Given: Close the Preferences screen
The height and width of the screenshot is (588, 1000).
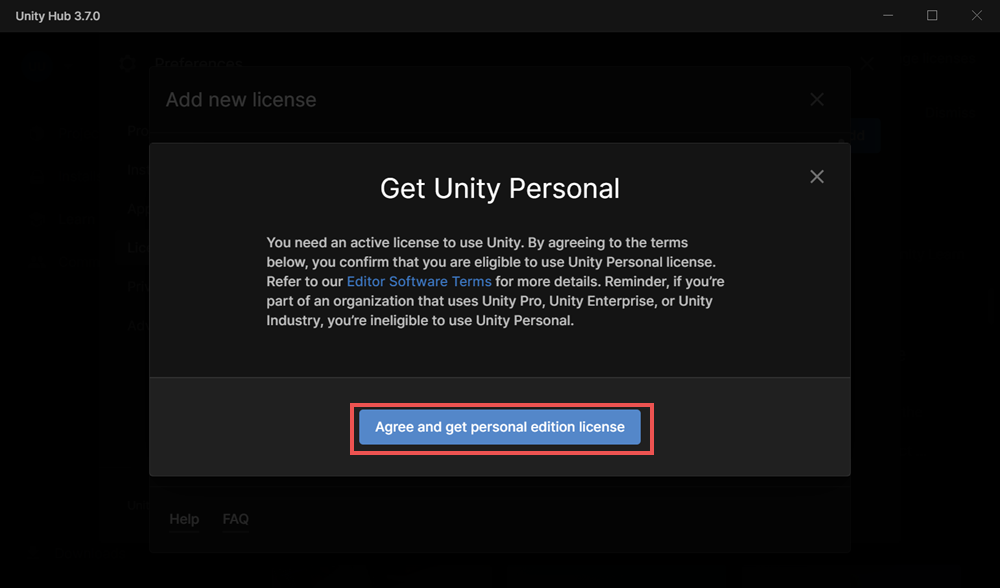Looking at the screenshot, I should click(866, 63).
